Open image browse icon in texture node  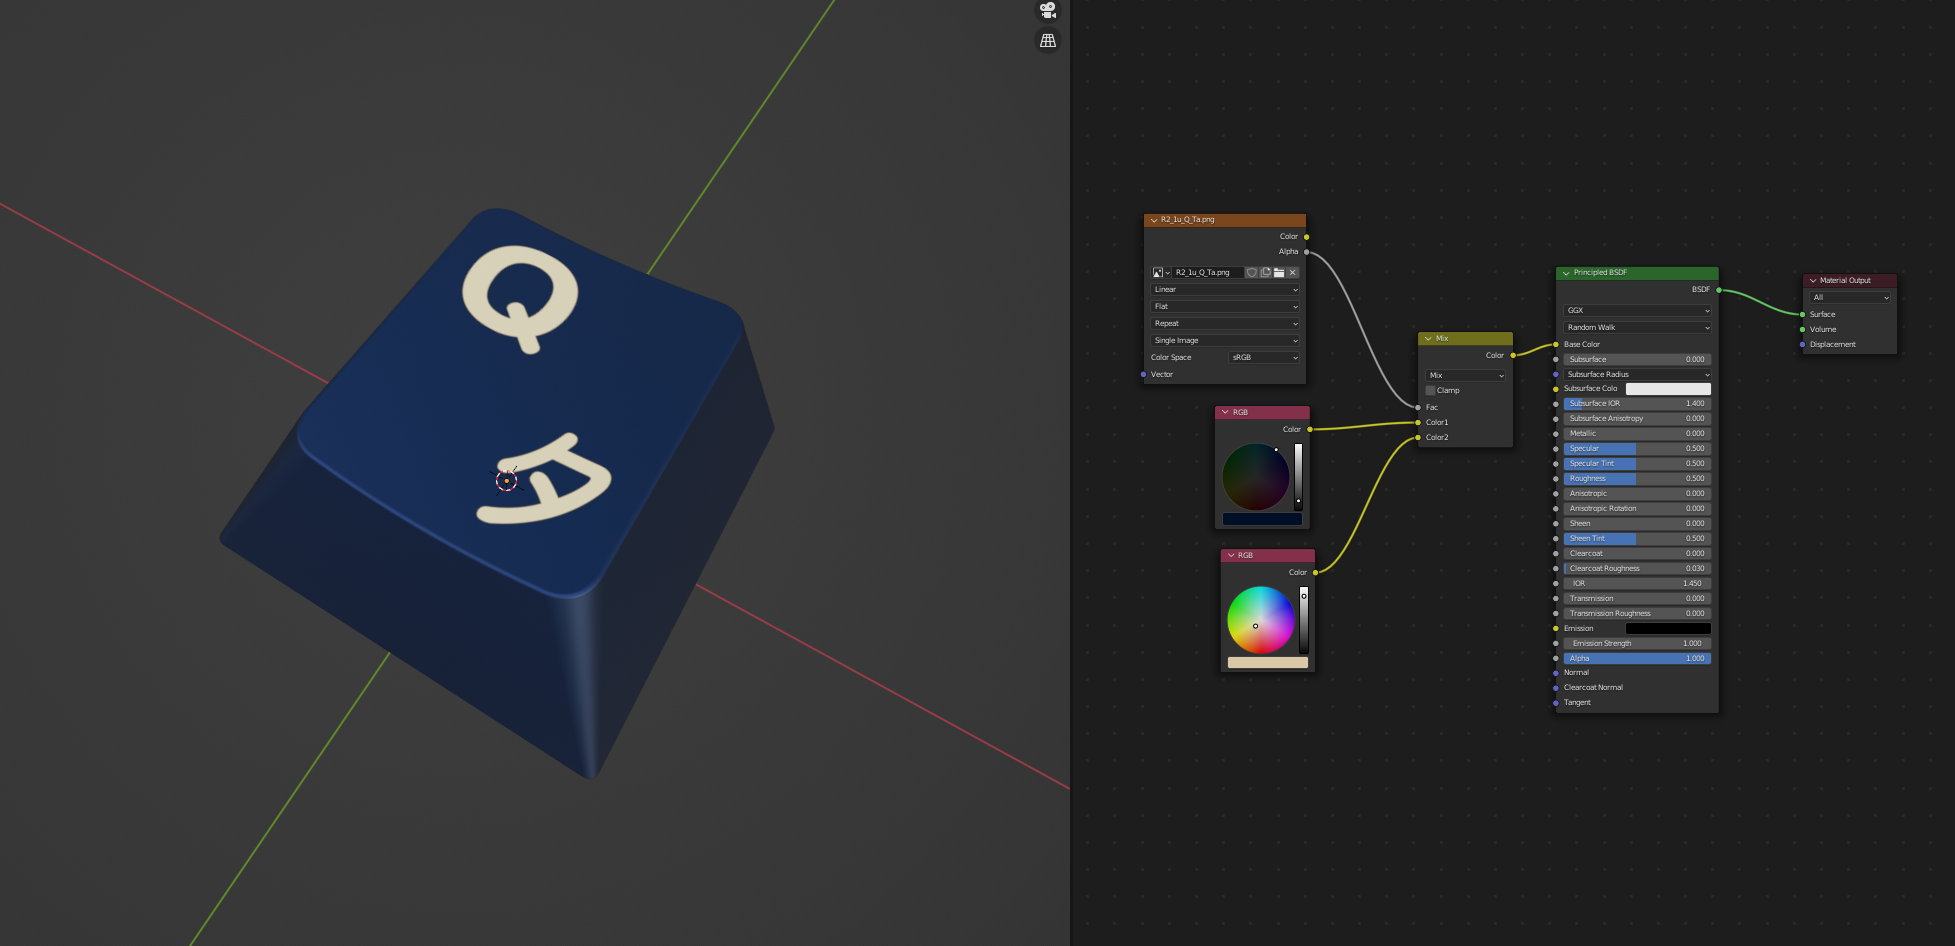tap(1160, 273)
